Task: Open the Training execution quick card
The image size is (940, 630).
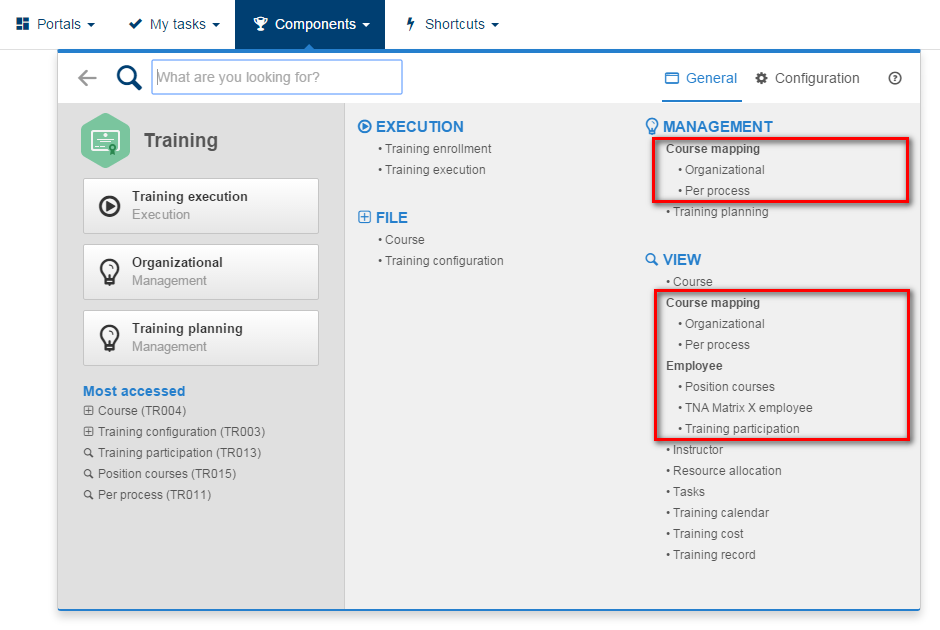Action: click(x=201, y=206)
